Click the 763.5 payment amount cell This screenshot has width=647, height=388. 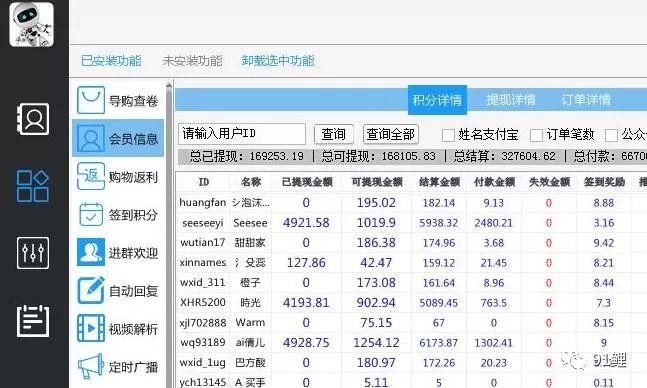tap(494, 303)
